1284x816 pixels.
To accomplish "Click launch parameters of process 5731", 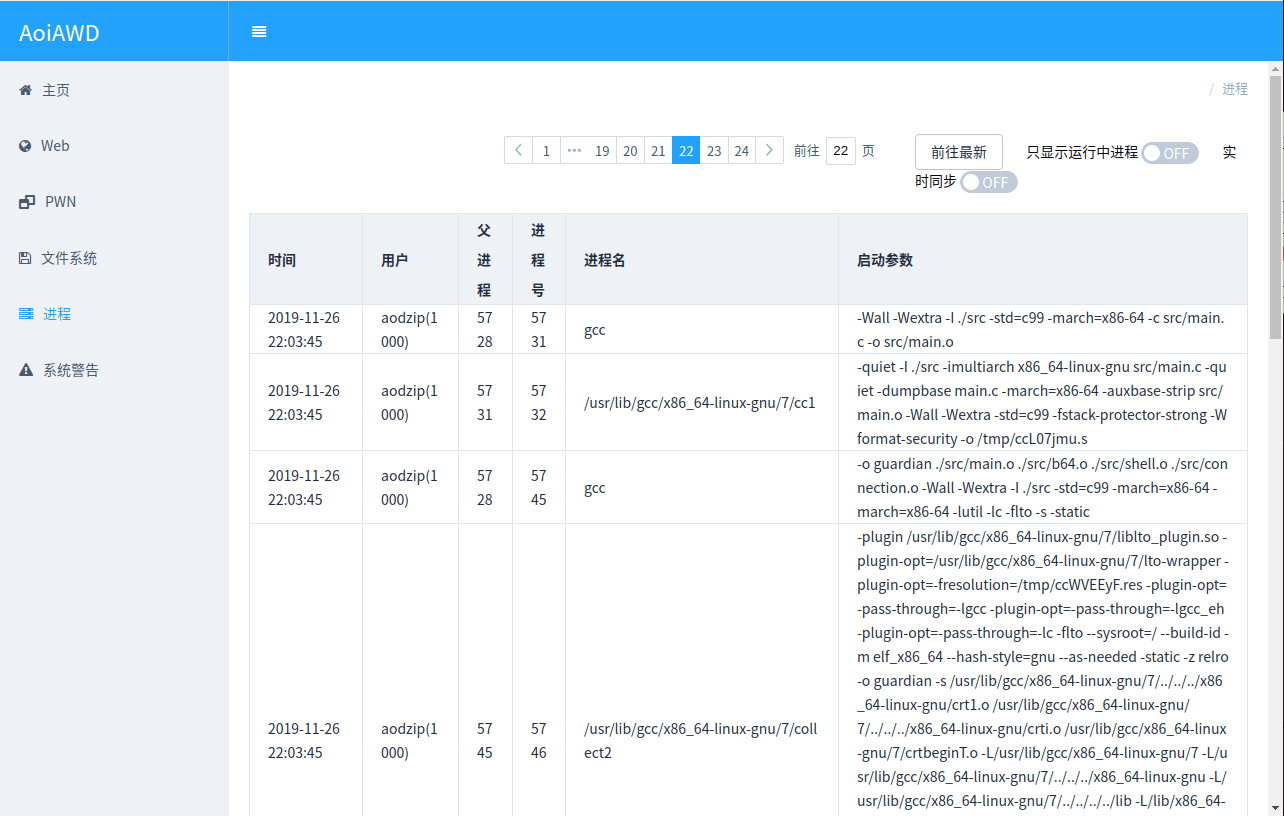I will [1043, 329].
